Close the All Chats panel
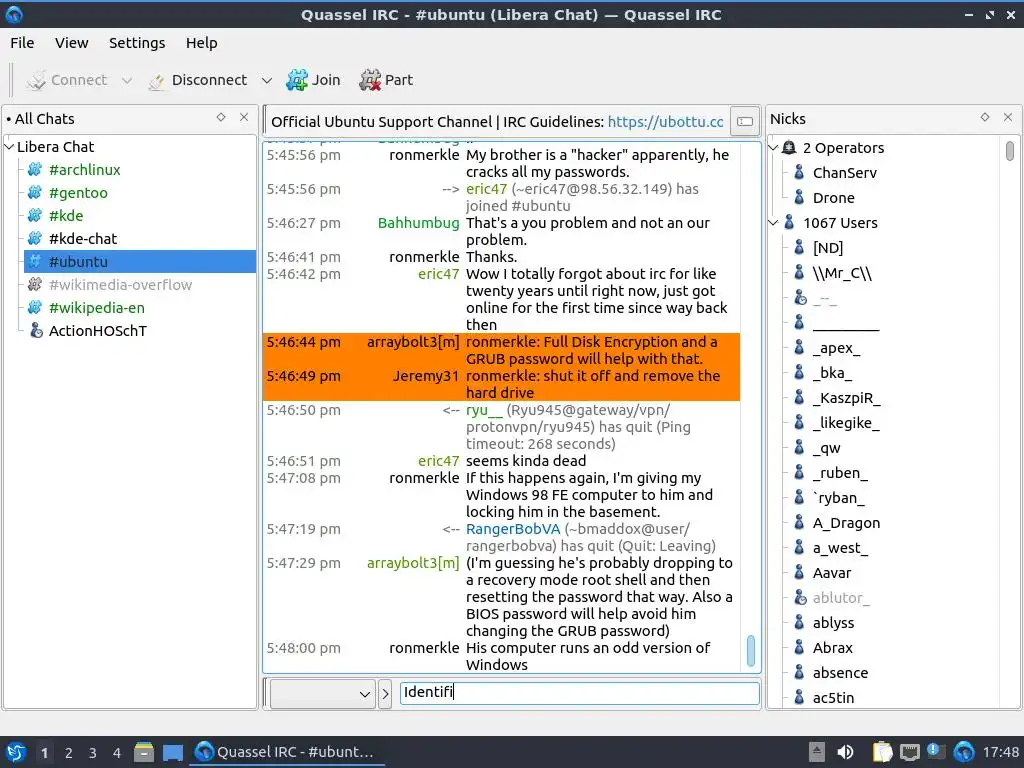1024x768 pixels. point(244,118)
